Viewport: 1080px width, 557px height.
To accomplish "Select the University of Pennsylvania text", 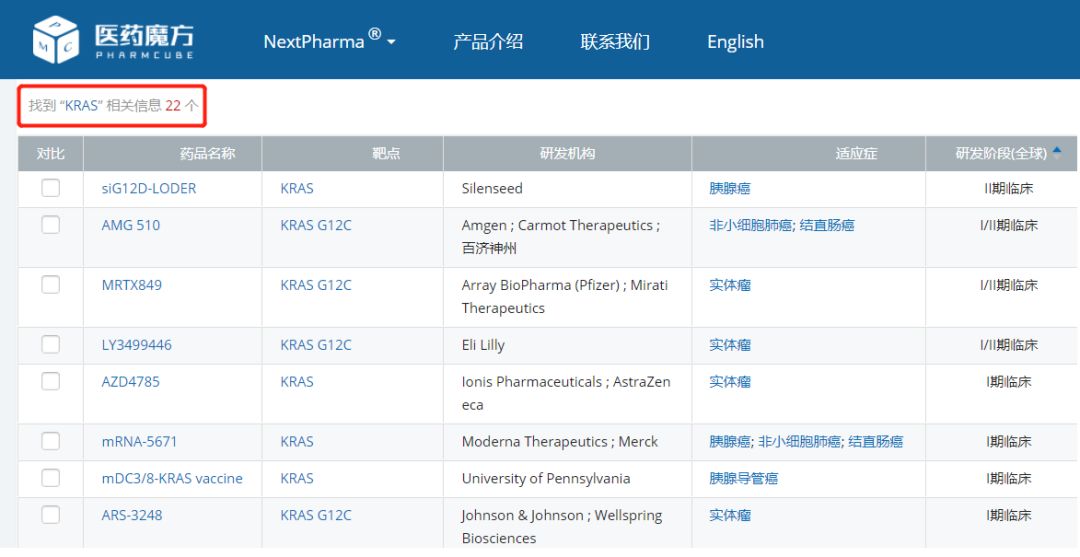I will click(x=546, y=479).
